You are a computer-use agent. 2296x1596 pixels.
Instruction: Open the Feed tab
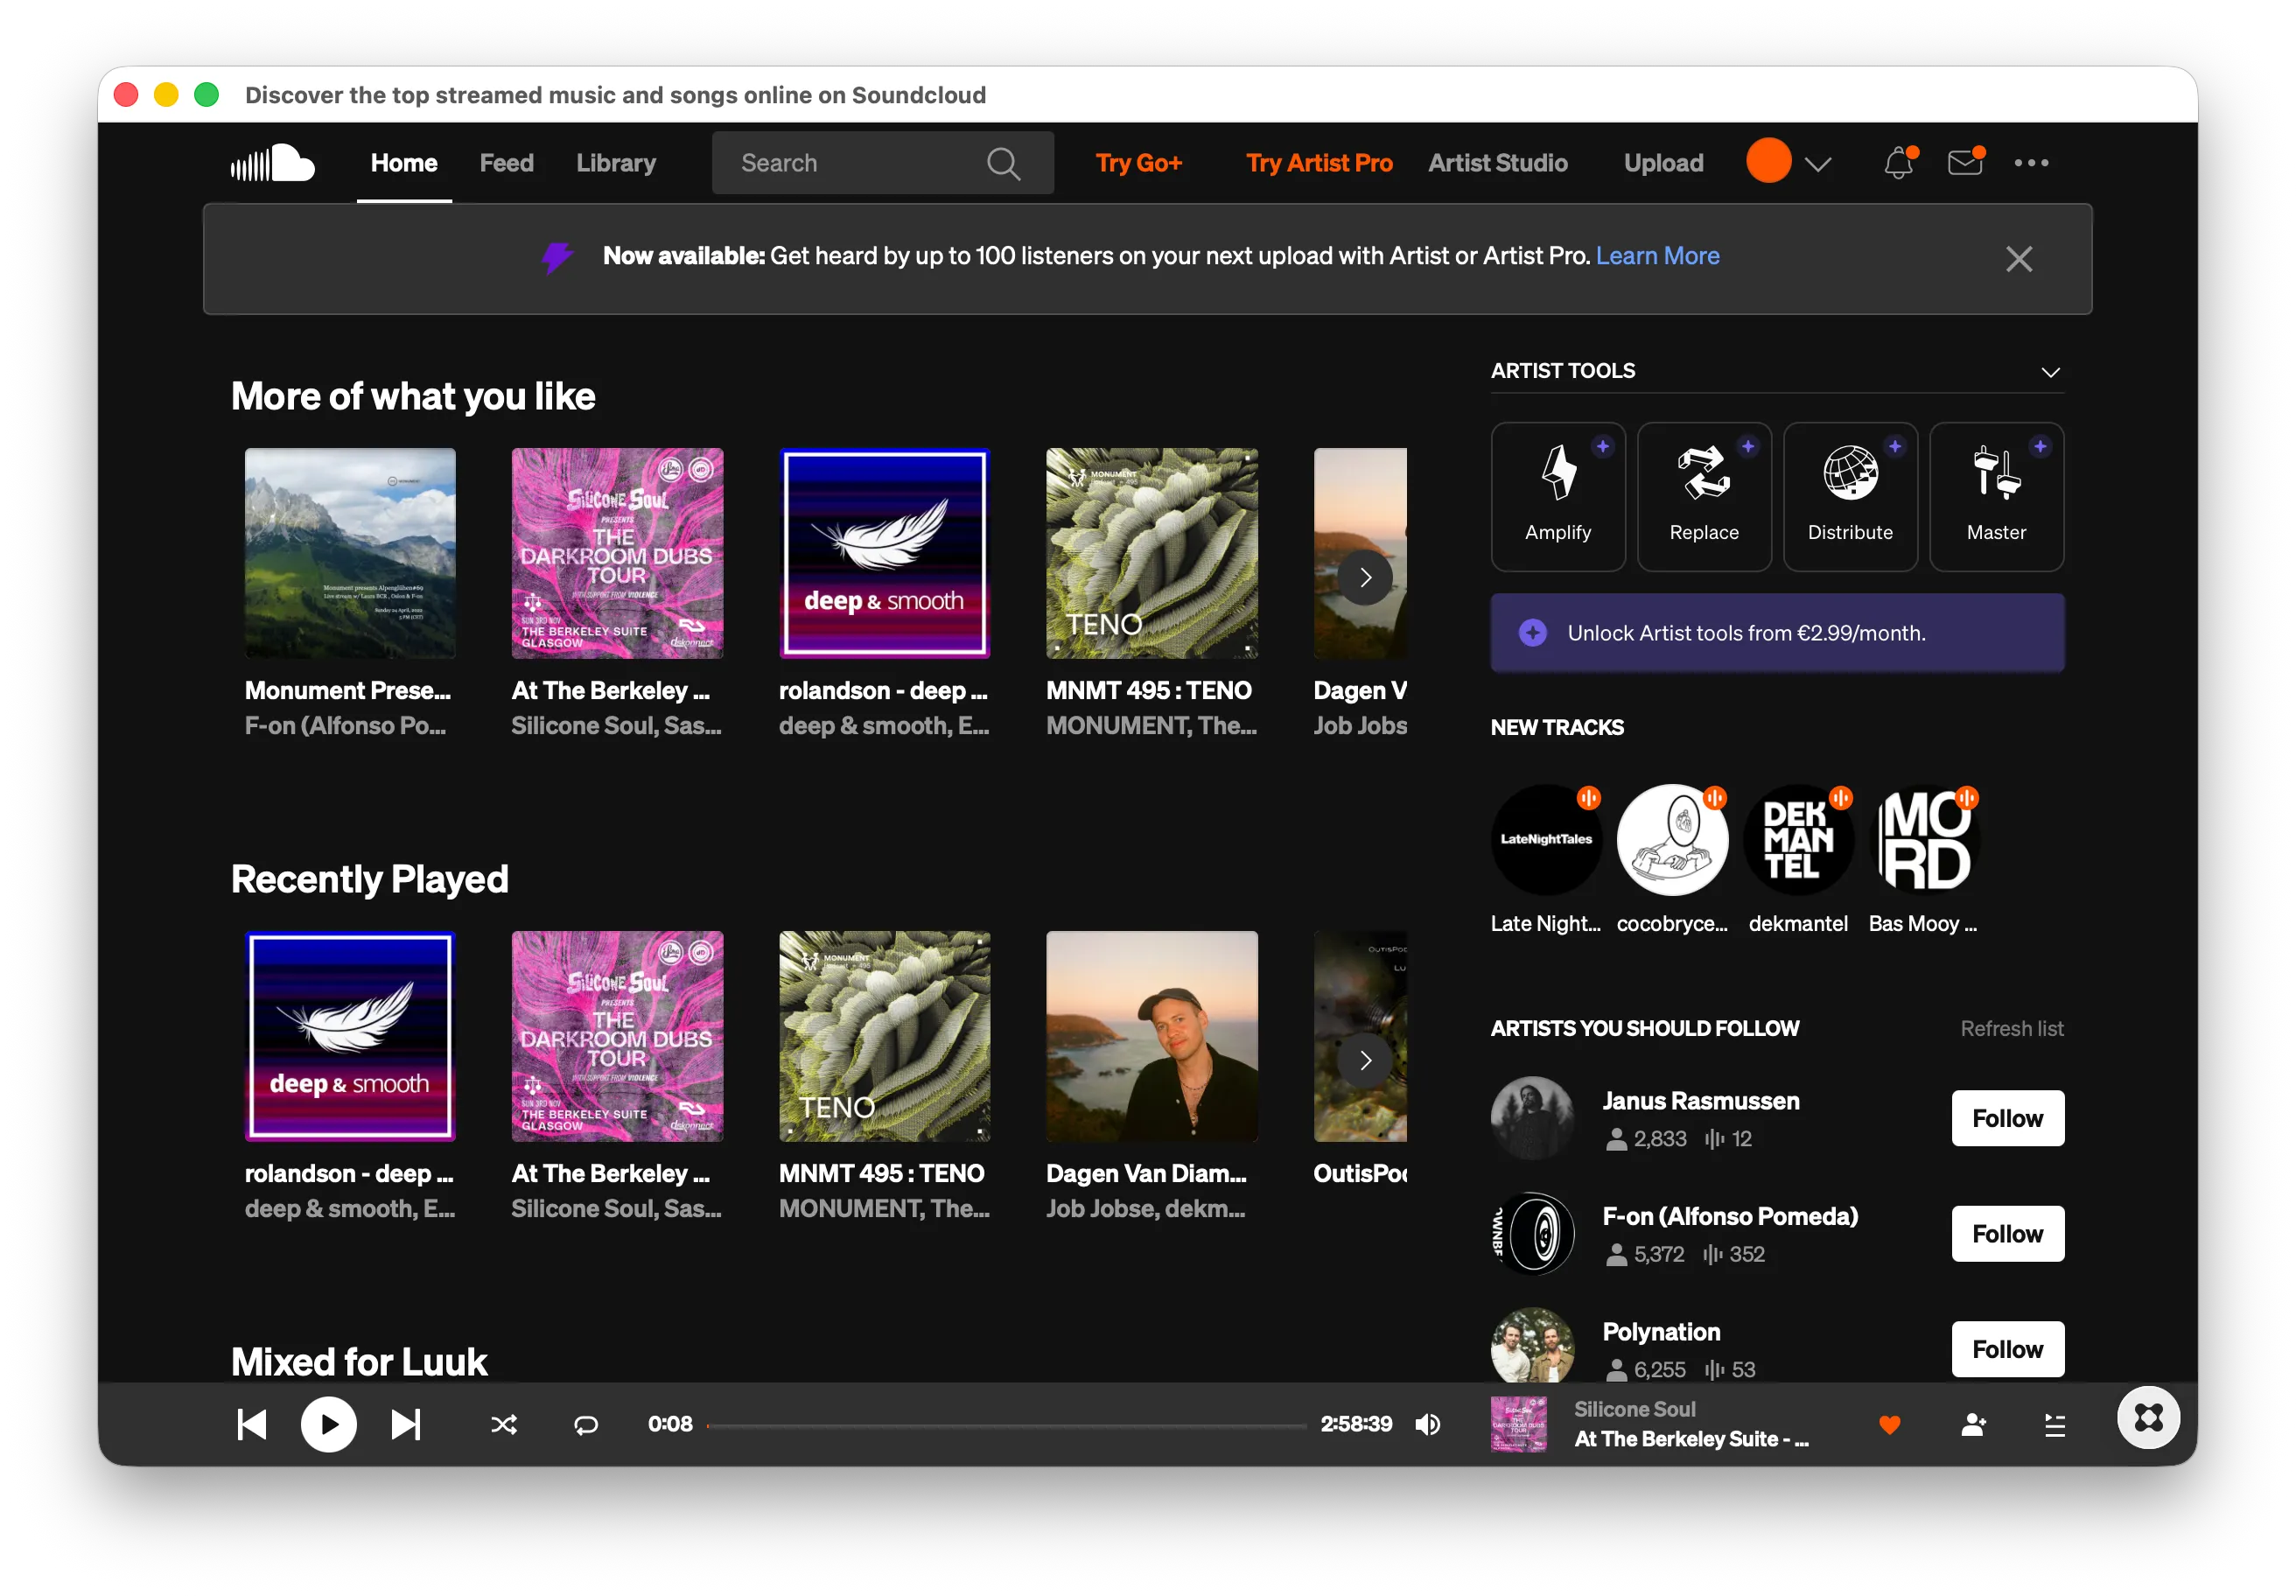coord(506,162)
